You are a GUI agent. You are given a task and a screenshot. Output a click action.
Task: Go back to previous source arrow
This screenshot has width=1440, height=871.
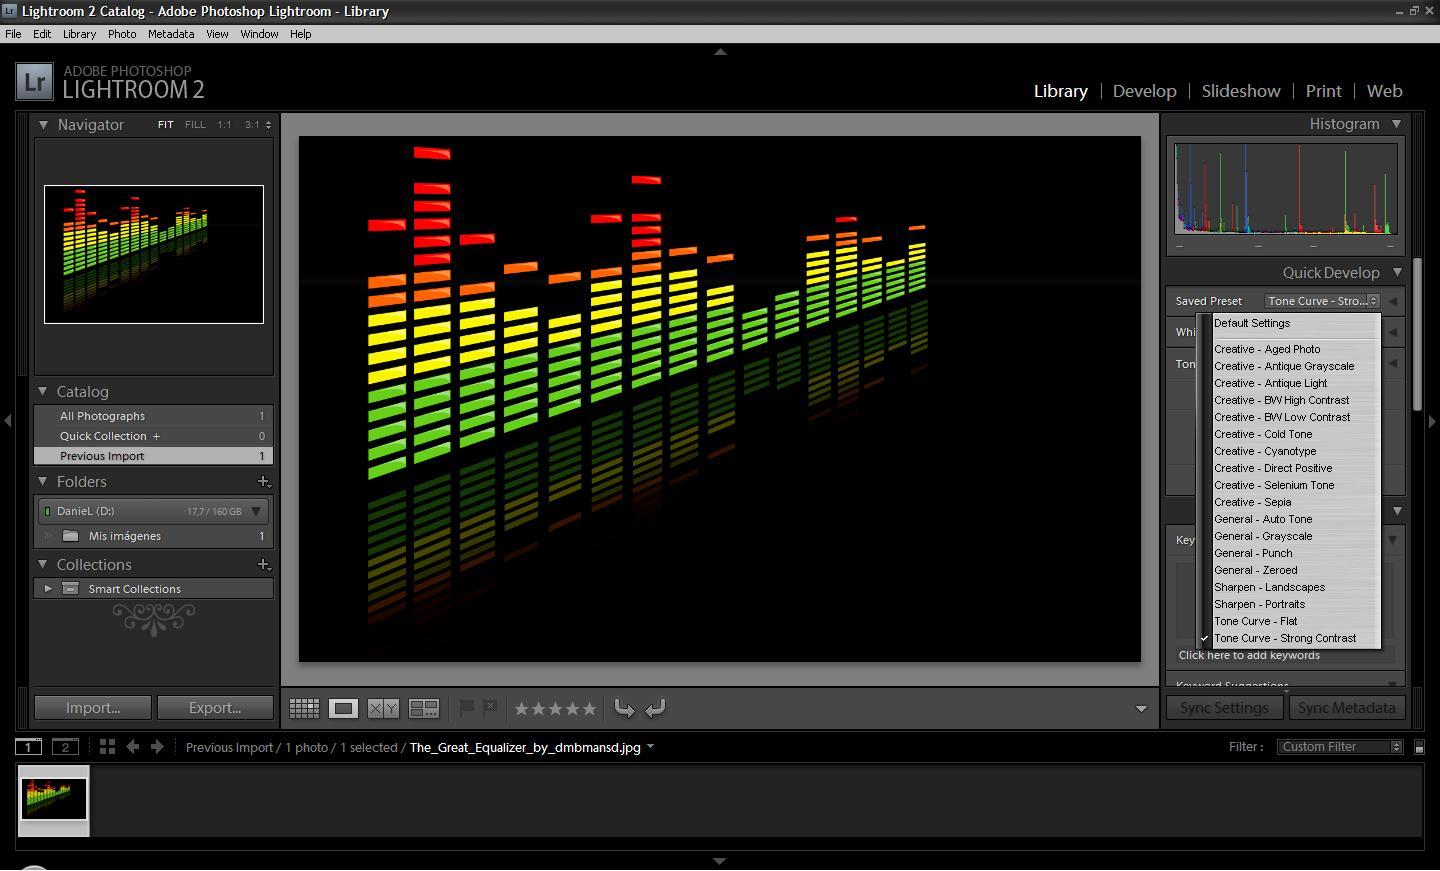pos(133,747)
